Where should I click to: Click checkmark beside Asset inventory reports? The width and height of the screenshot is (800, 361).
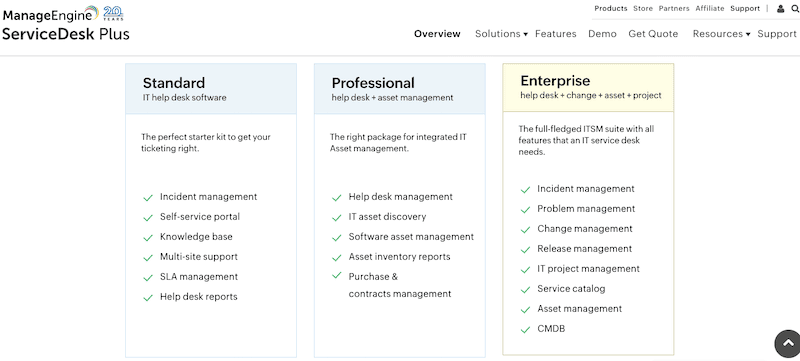click(x=336, y=257)
